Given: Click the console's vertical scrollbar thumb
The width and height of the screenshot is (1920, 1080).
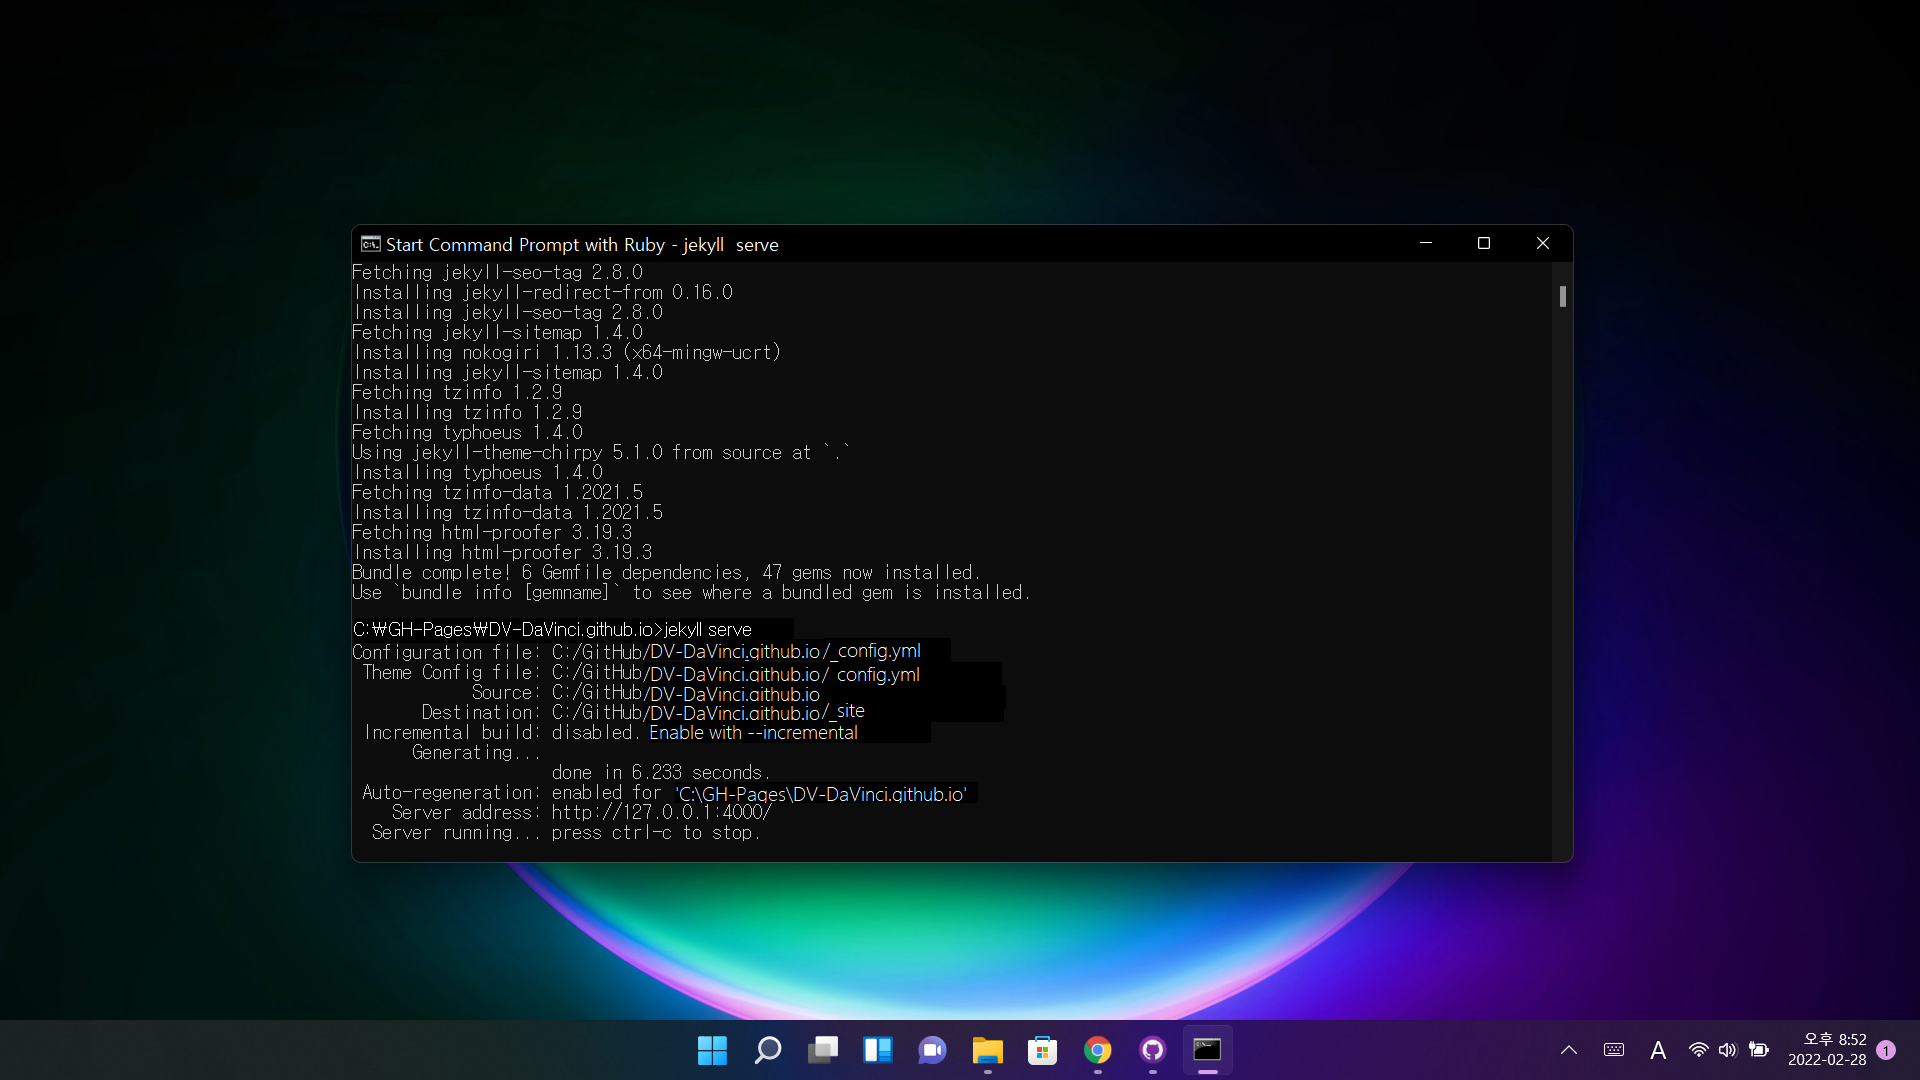Looking at the screenshot, I should (1562, 296).
